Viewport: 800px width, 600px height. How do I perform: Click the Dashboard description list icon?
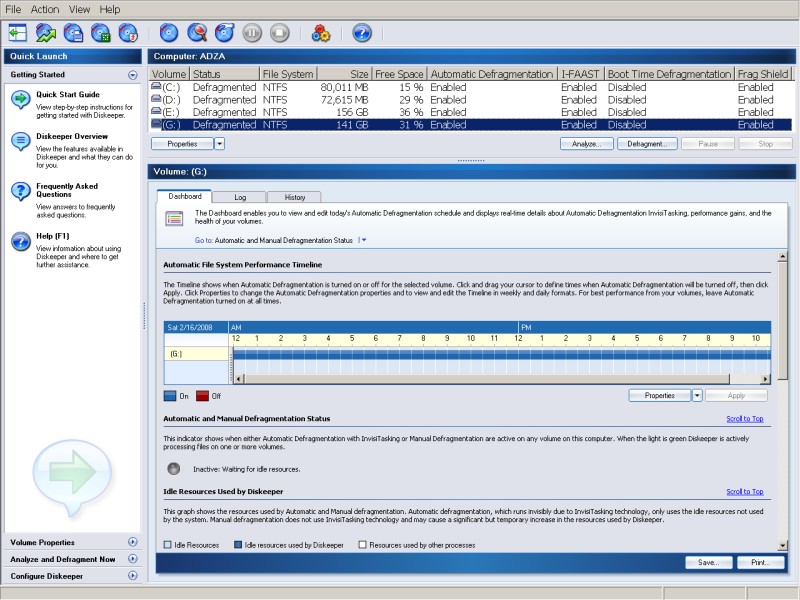[174, 219]
